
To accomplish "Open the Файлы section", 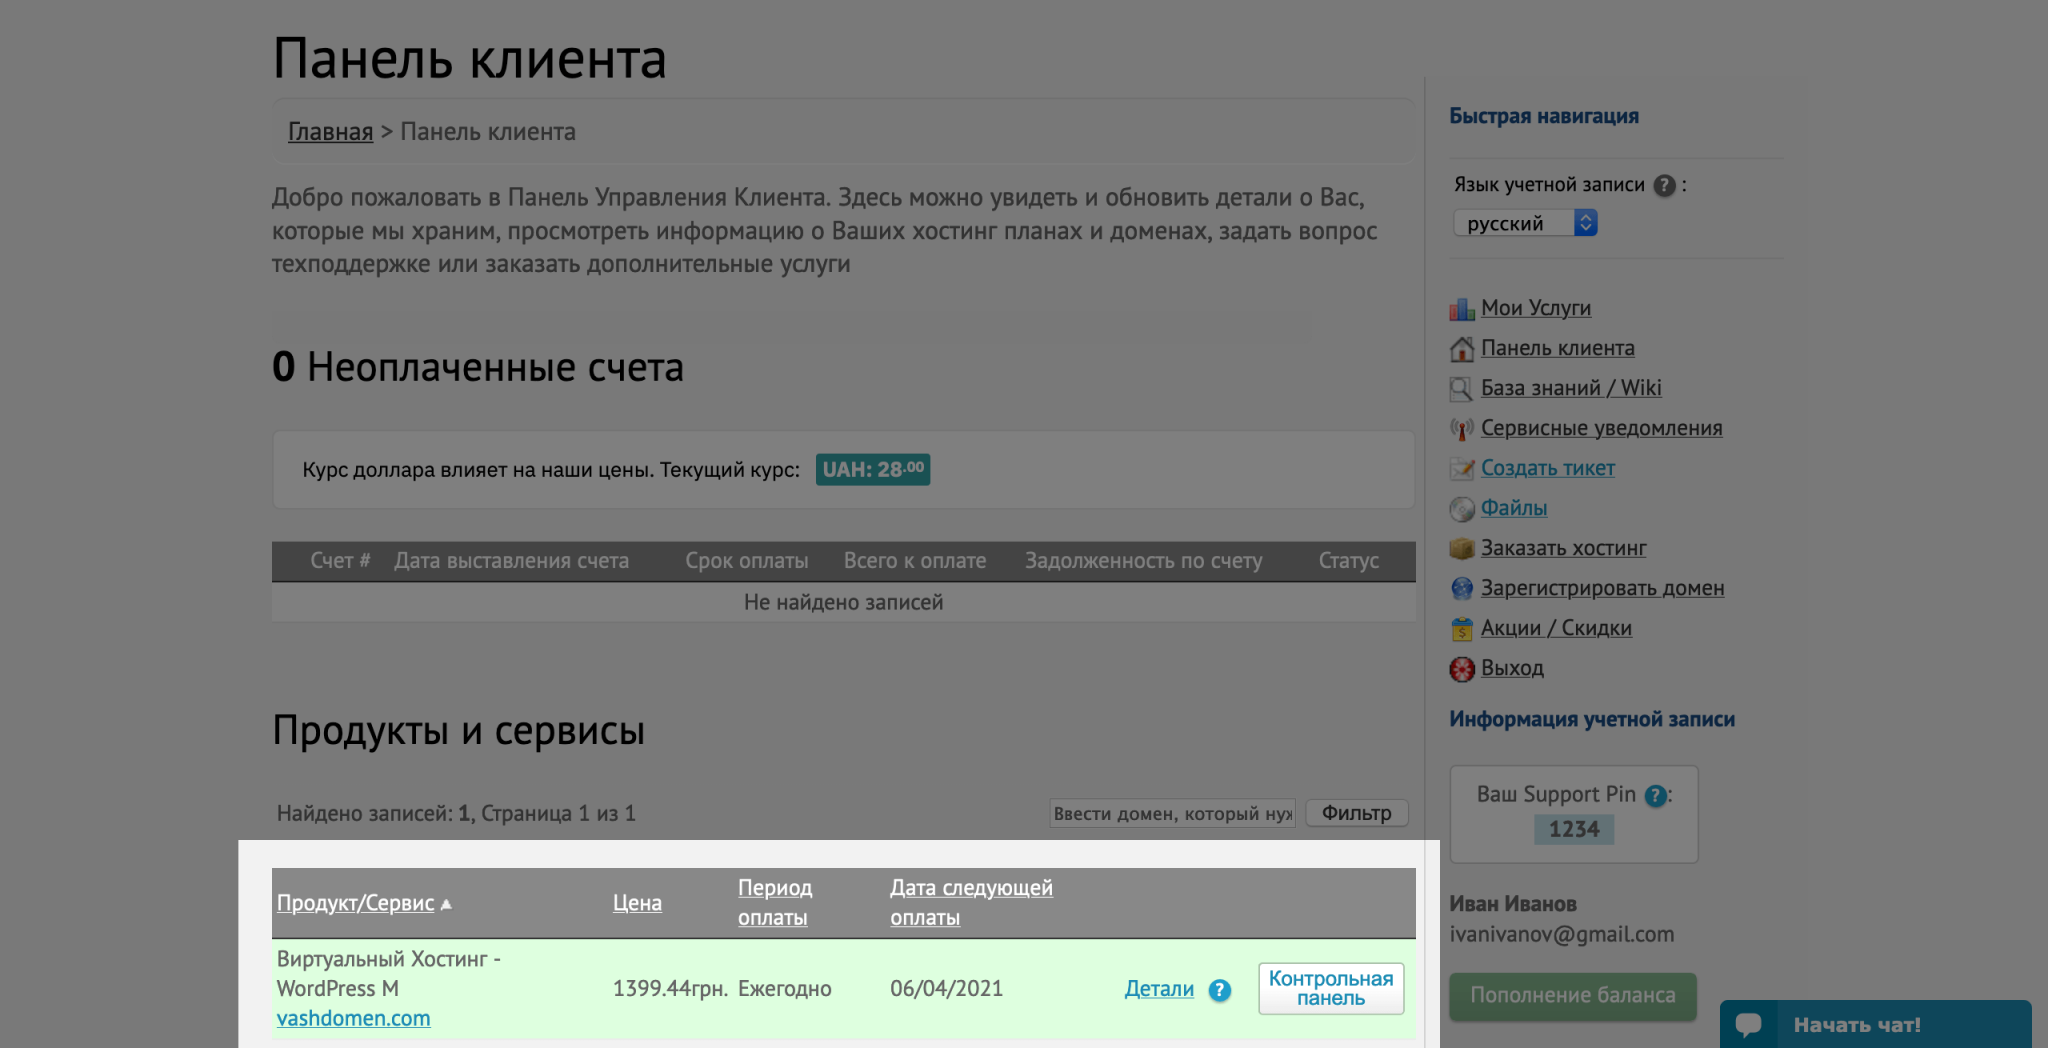I will (1513, 508).
